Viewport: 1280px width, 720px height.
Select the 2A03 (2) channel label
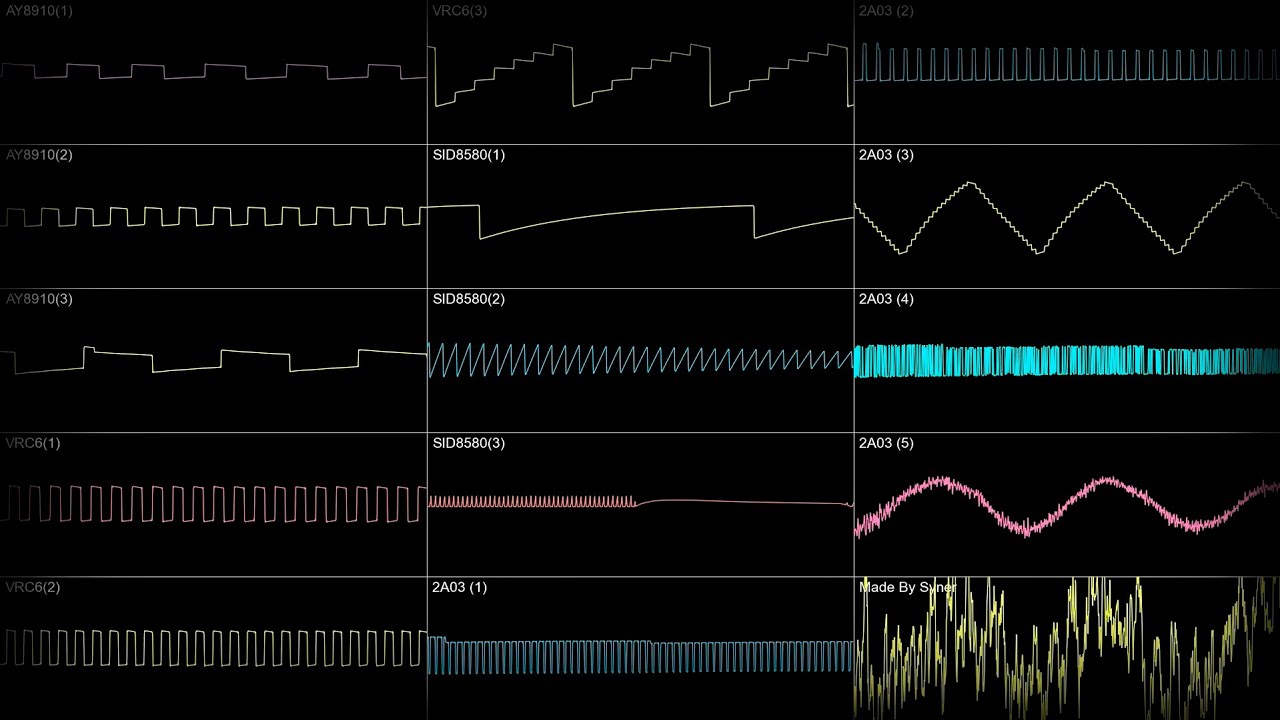point(886,11)
